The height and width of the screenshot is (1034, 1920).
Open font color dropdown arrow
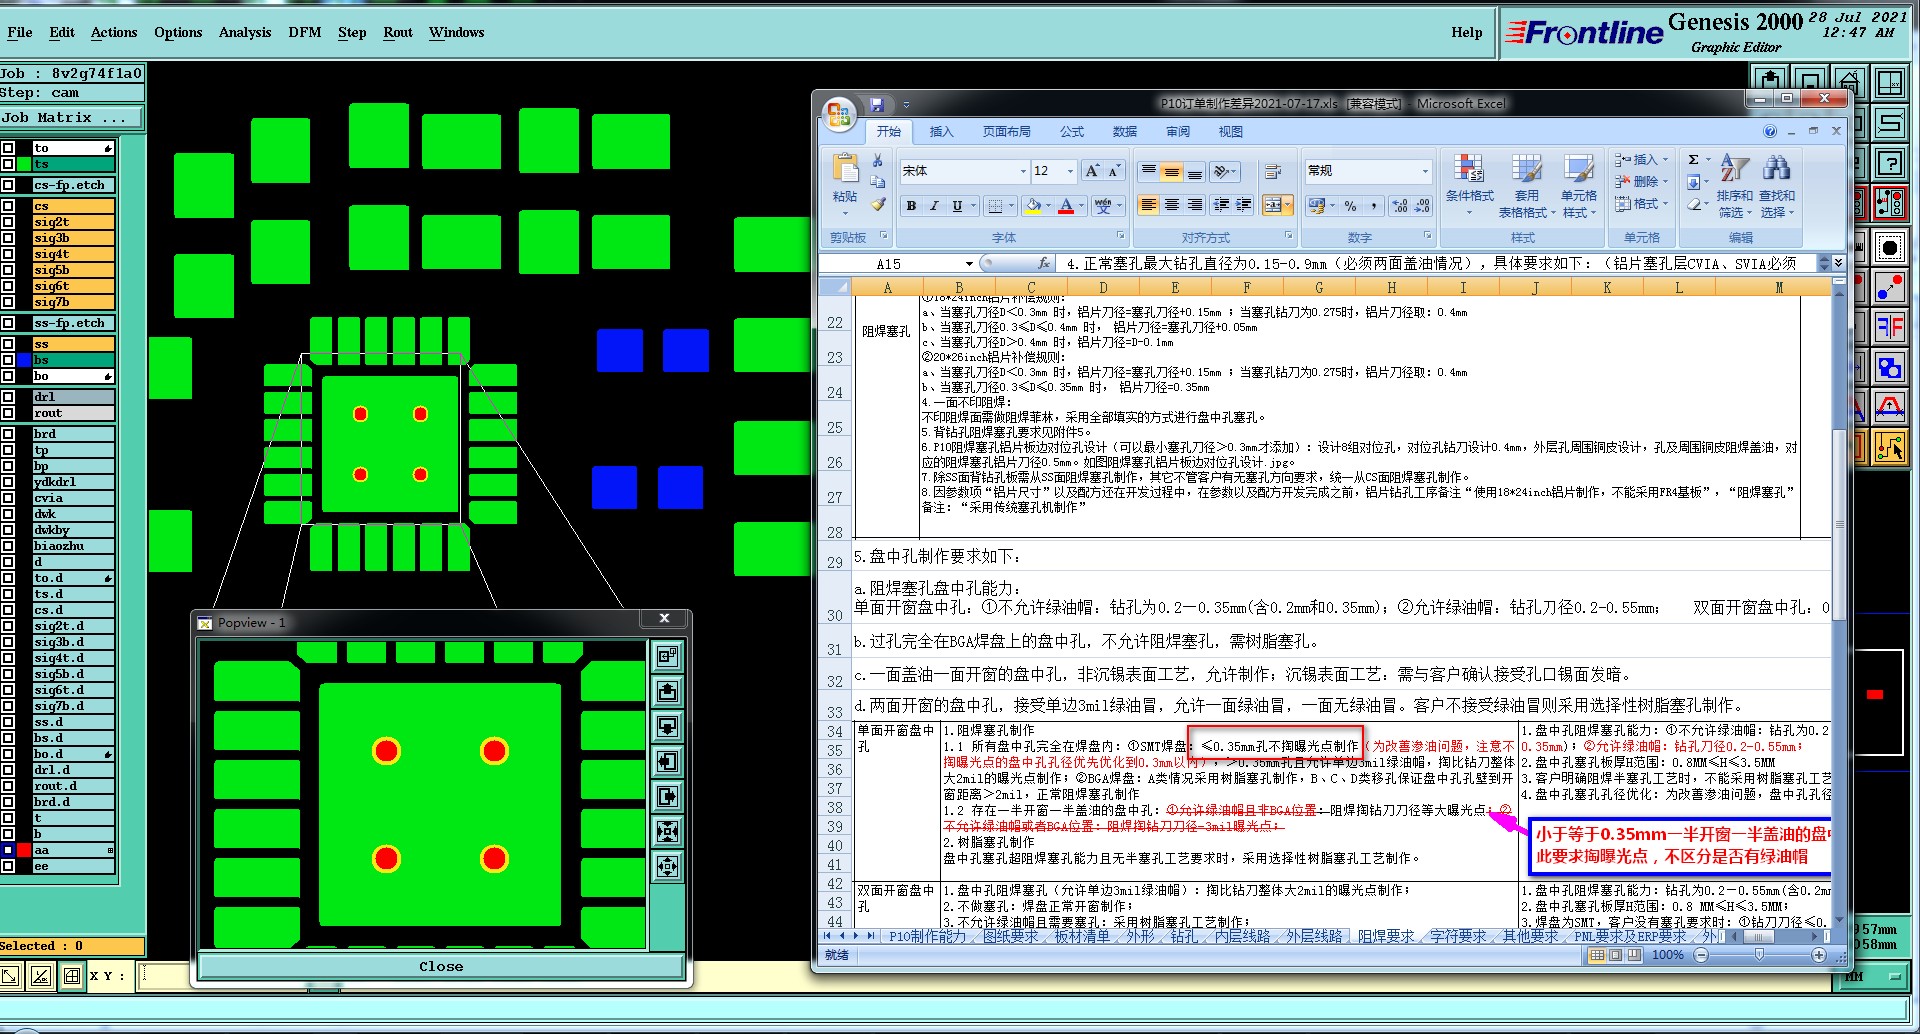coord(1081,206)
